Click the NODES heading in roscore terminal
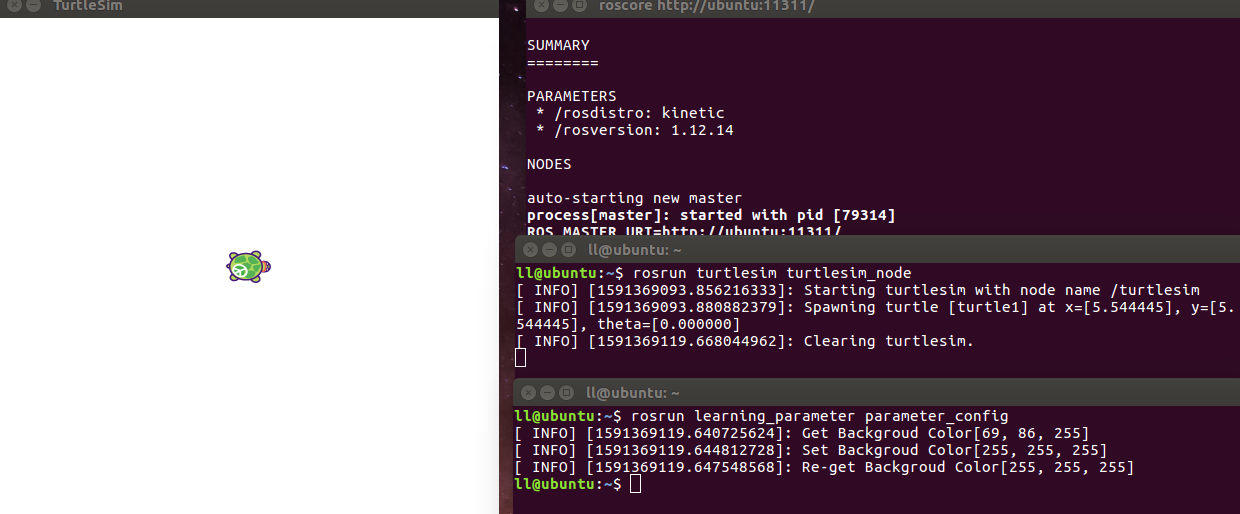 pyautogui.click(x=549, y=164)
